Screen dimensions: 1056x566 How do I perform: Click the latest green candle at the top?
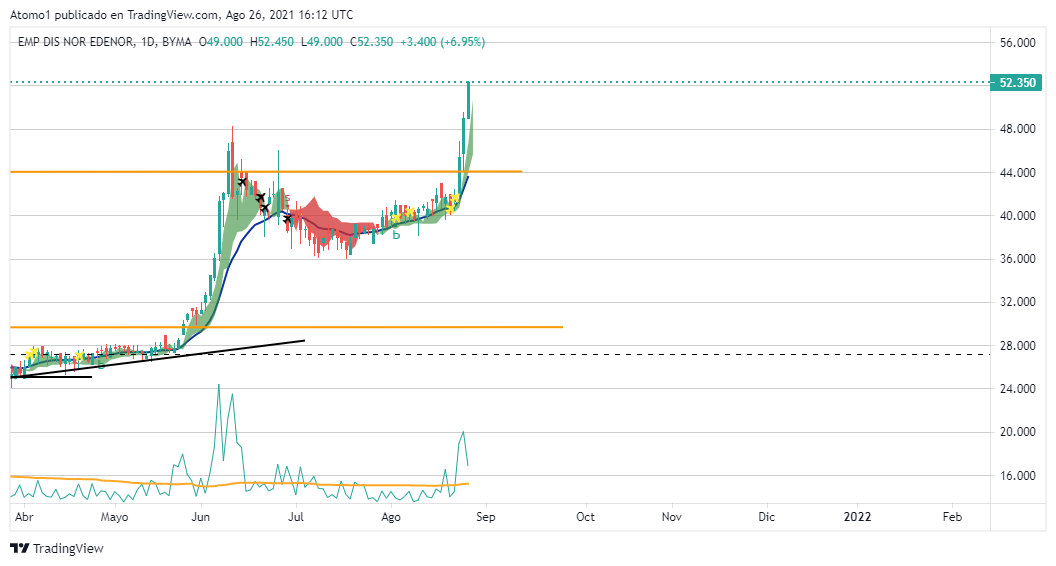(x=468, y=100)
